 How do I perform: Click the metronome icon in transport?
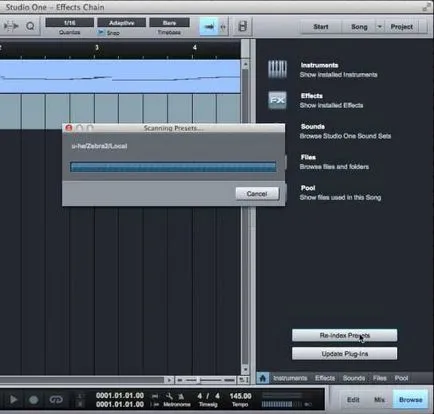[181, 396]
